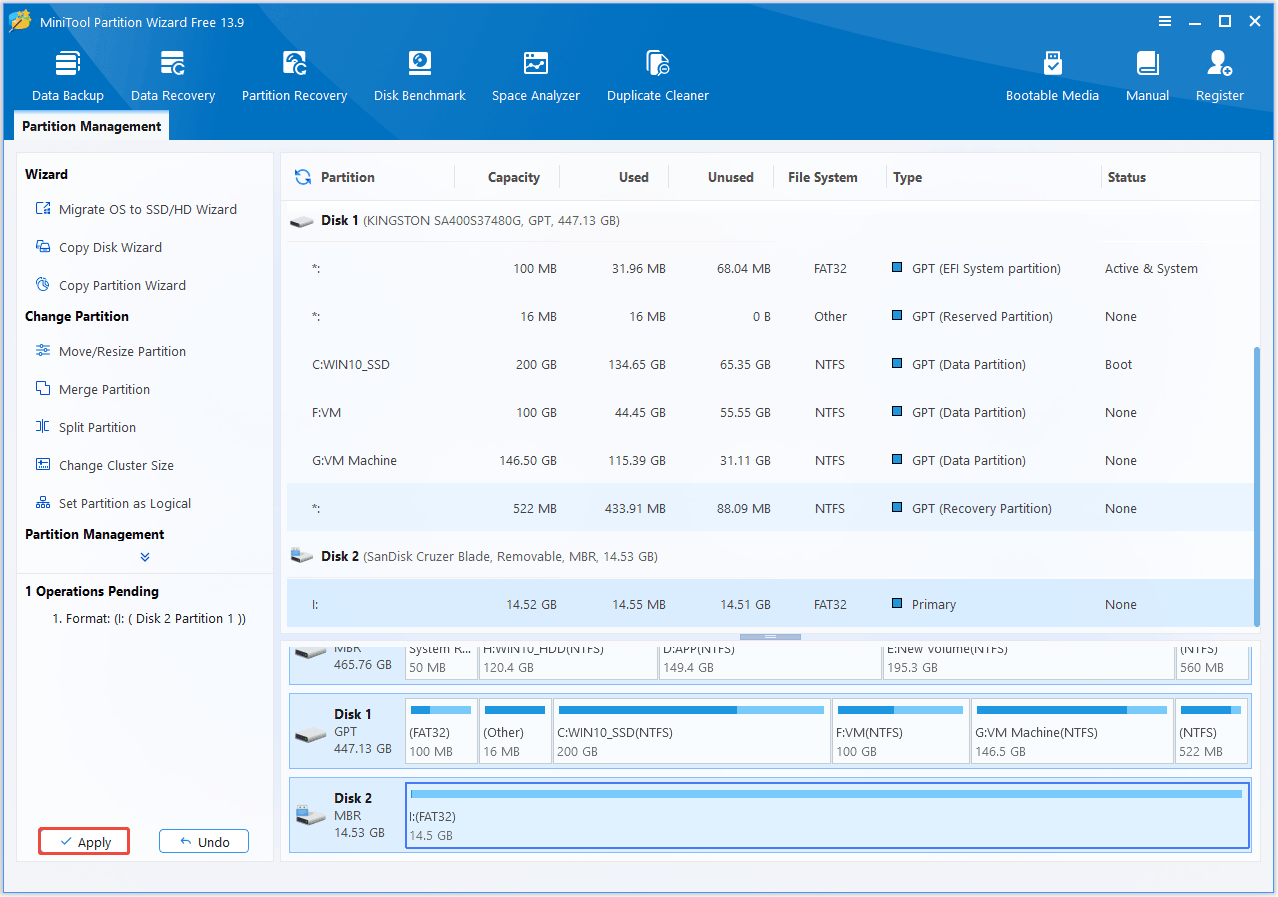The height and width of the screenshot is (897, 1278).
Task: Select the pending Format operation entry
Action: [x=149, y=618]
